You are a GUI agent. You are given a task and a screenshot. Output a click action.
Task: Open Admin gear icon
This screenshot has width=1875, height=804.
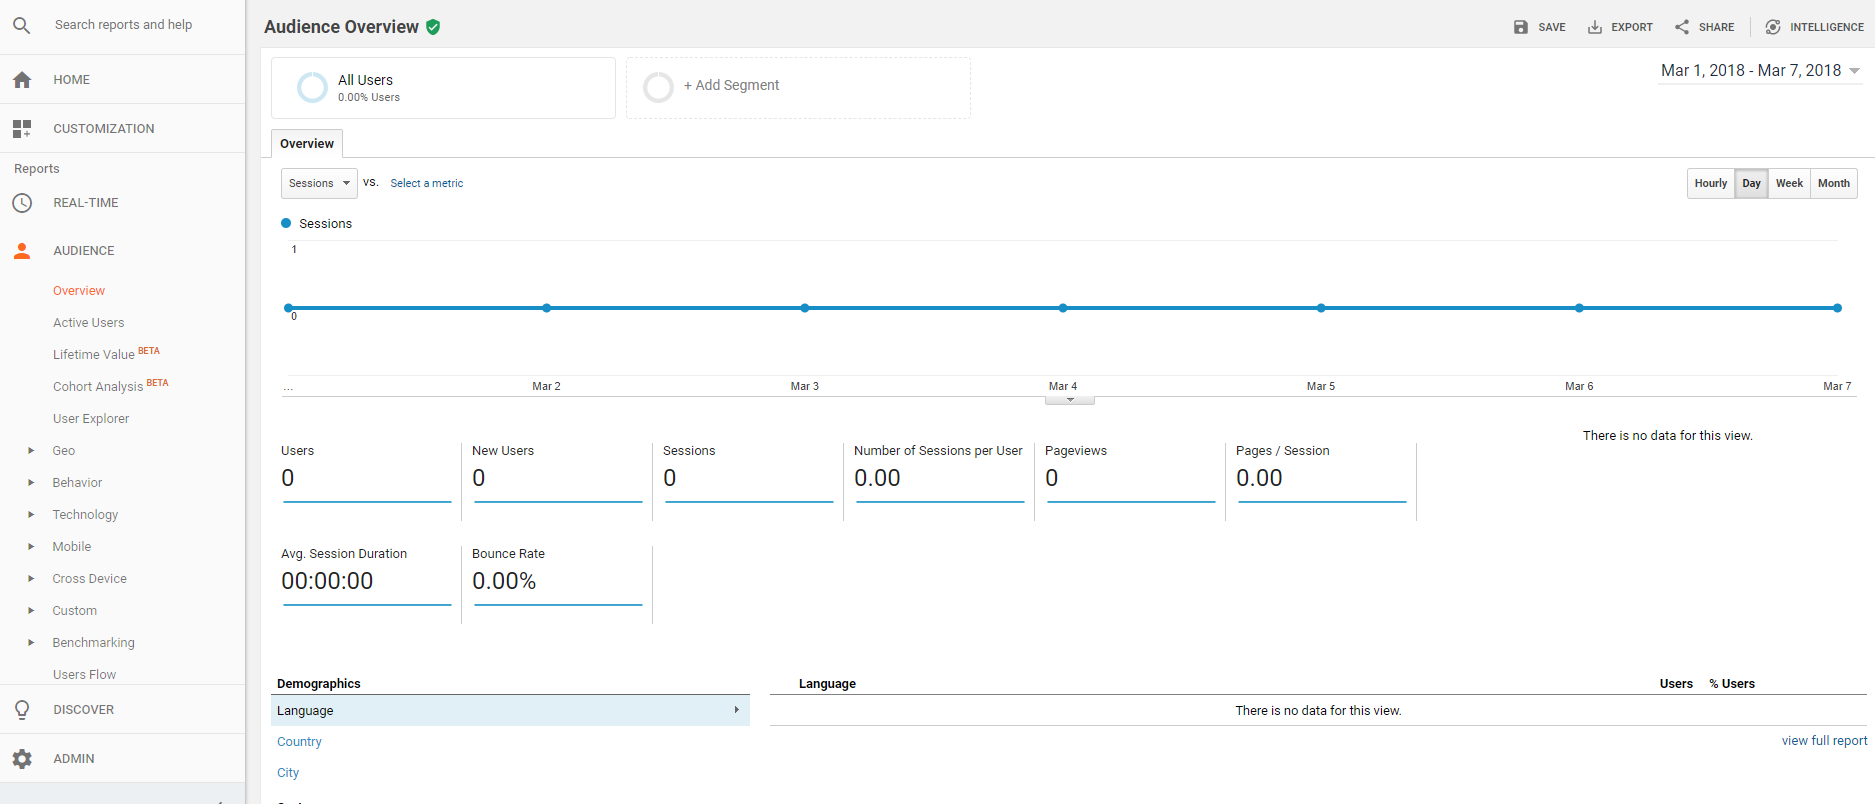pyautogui.click(x=22, y=759)
